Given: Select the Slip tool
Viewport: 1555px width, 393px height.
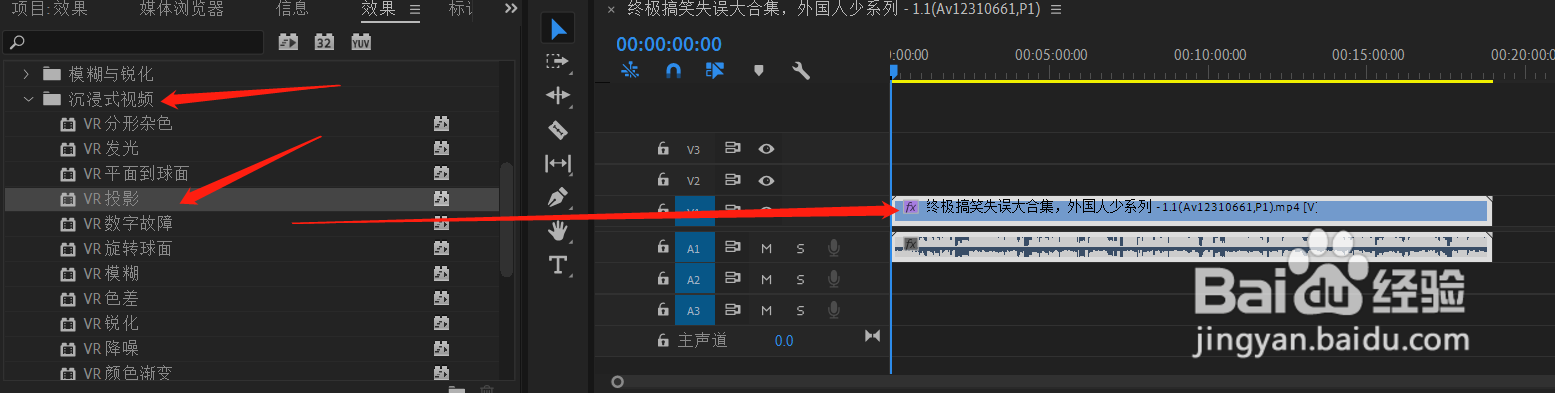Looking at the screenshot, I should coord(558,163).
